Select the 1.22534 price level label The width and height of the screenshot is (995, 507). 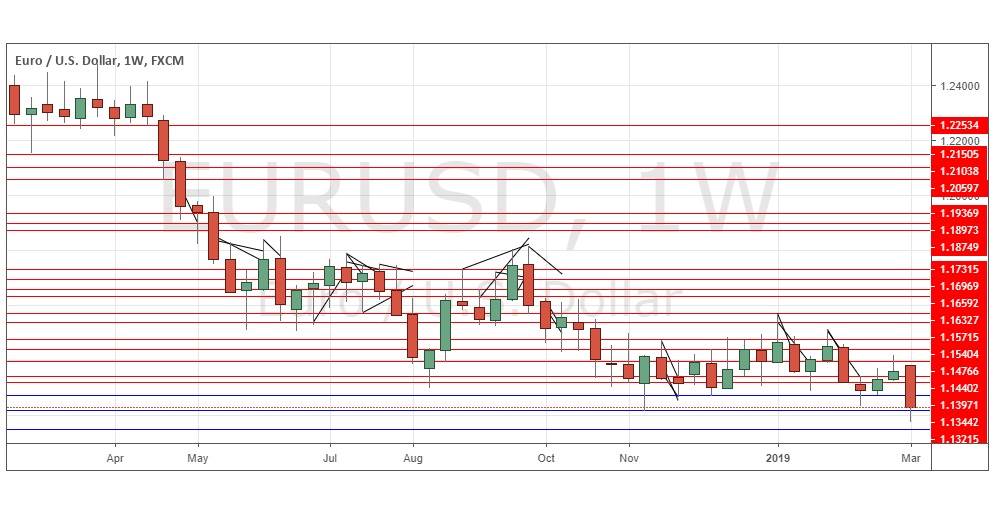click(959, 125)
